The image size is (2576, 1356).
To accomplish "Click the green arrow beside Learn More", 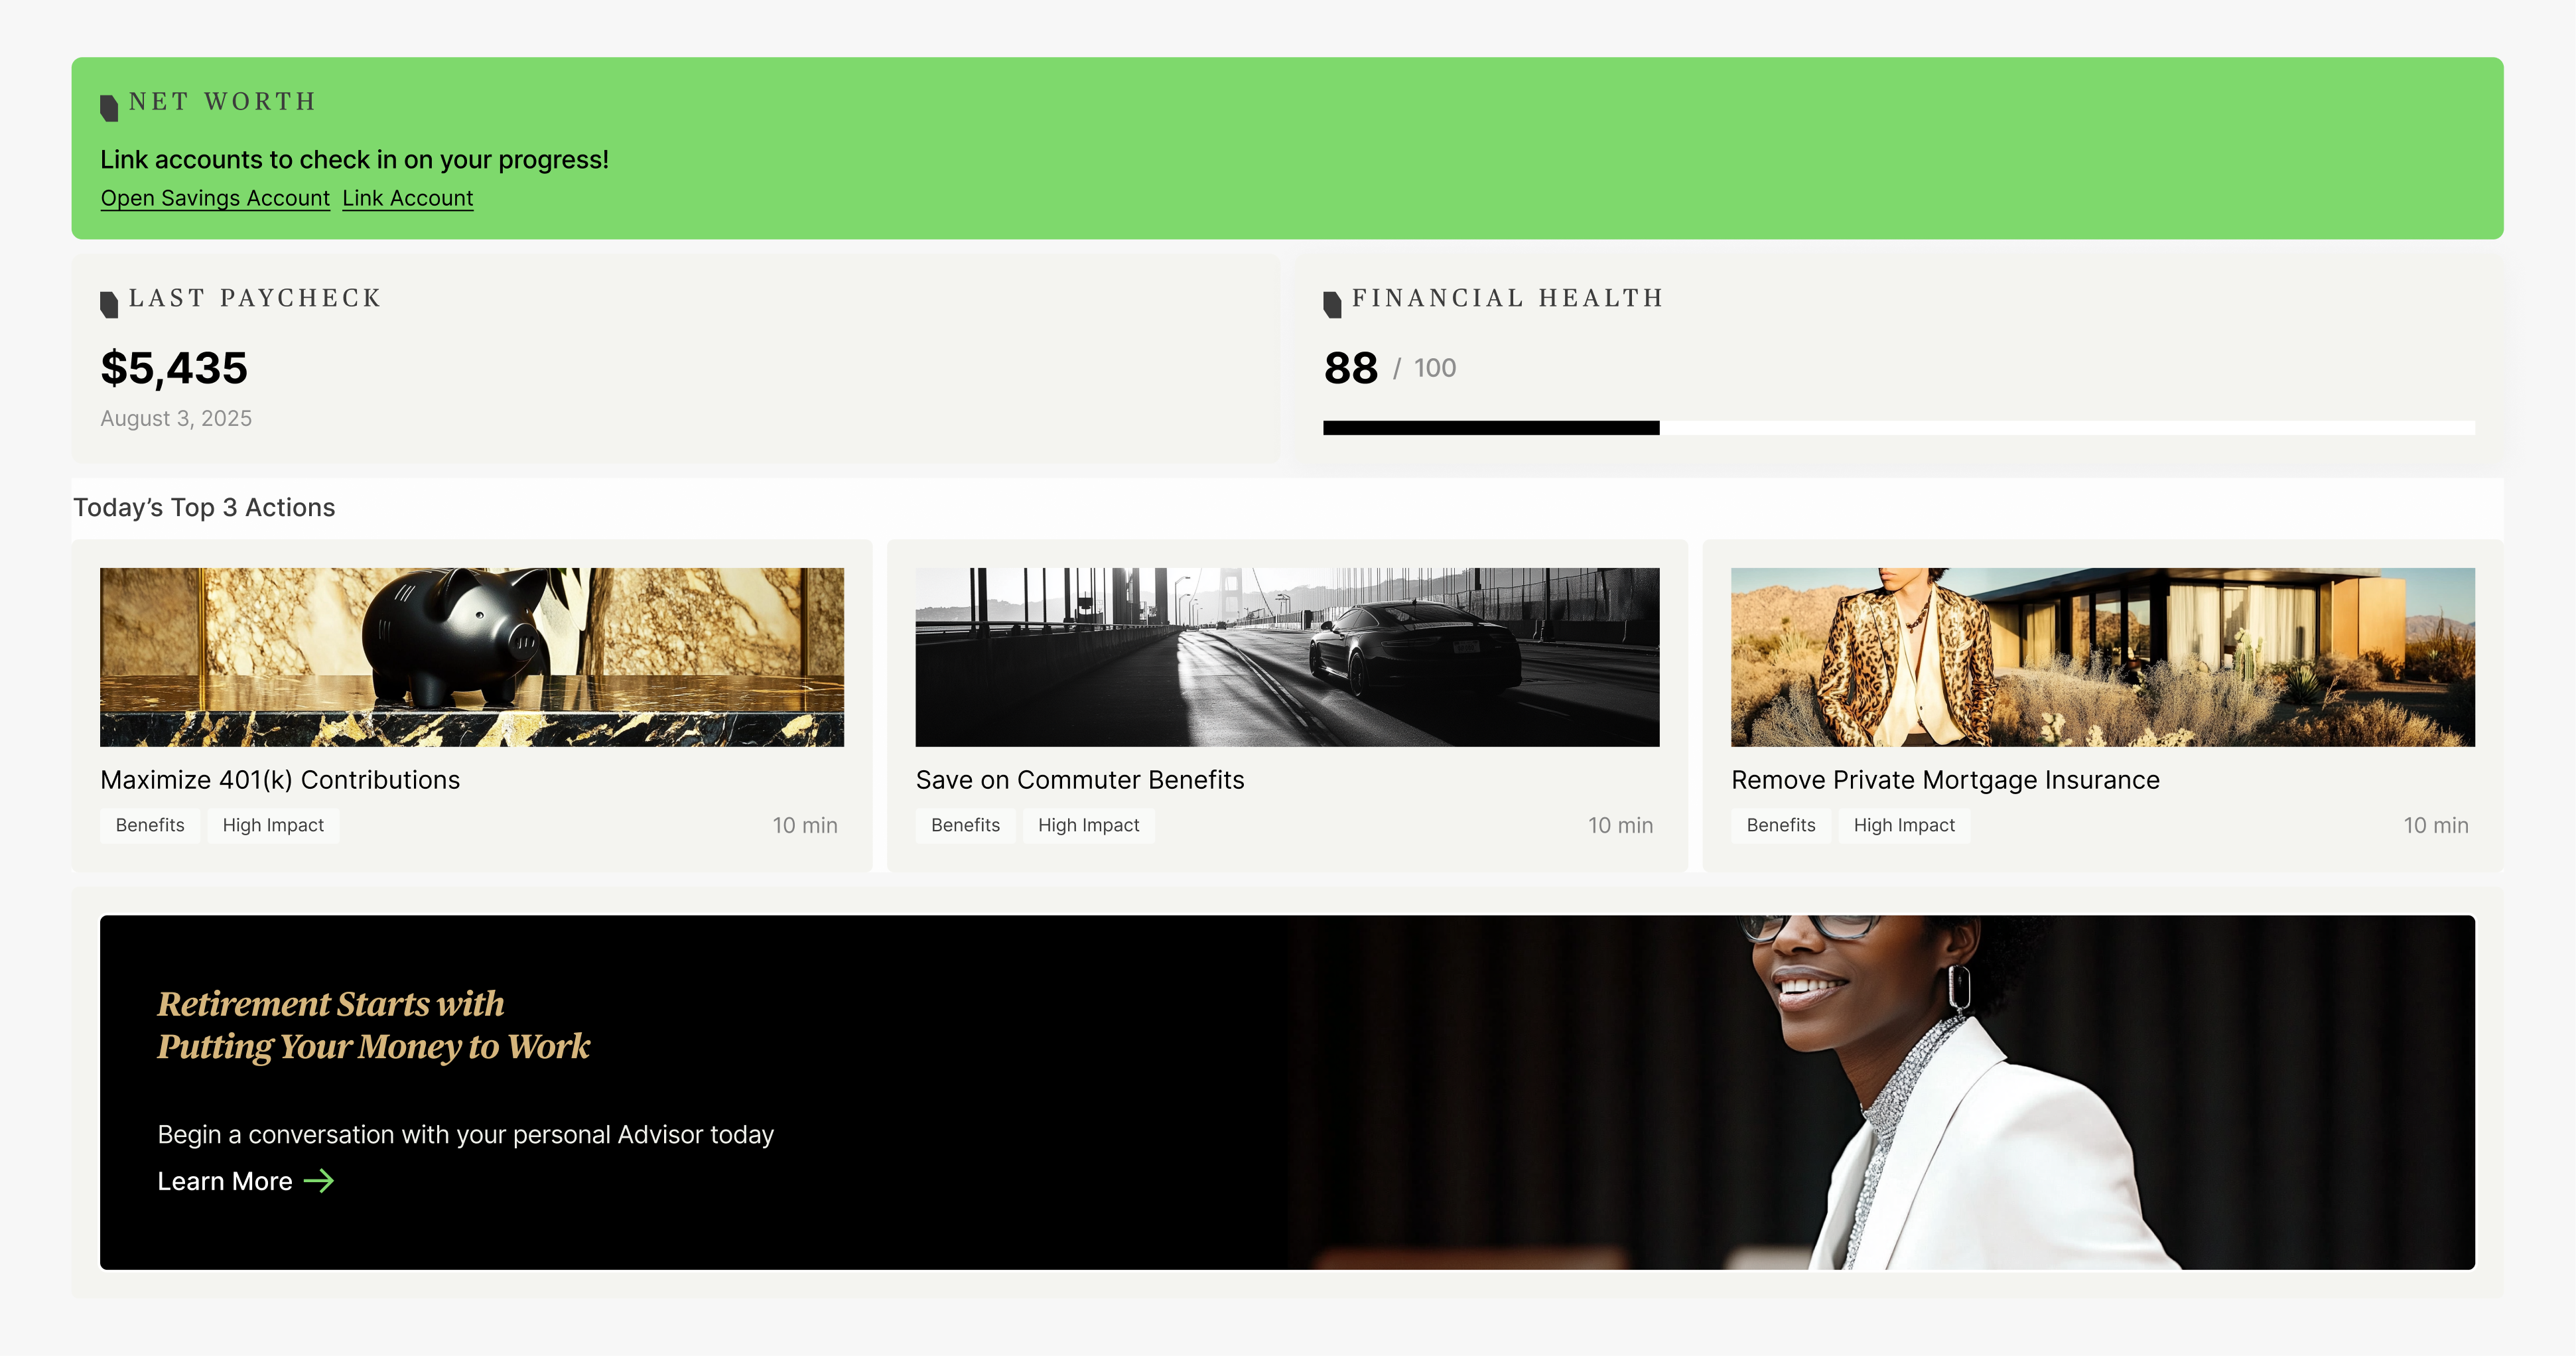I will pyautogui.click(x=319, y=1181).
